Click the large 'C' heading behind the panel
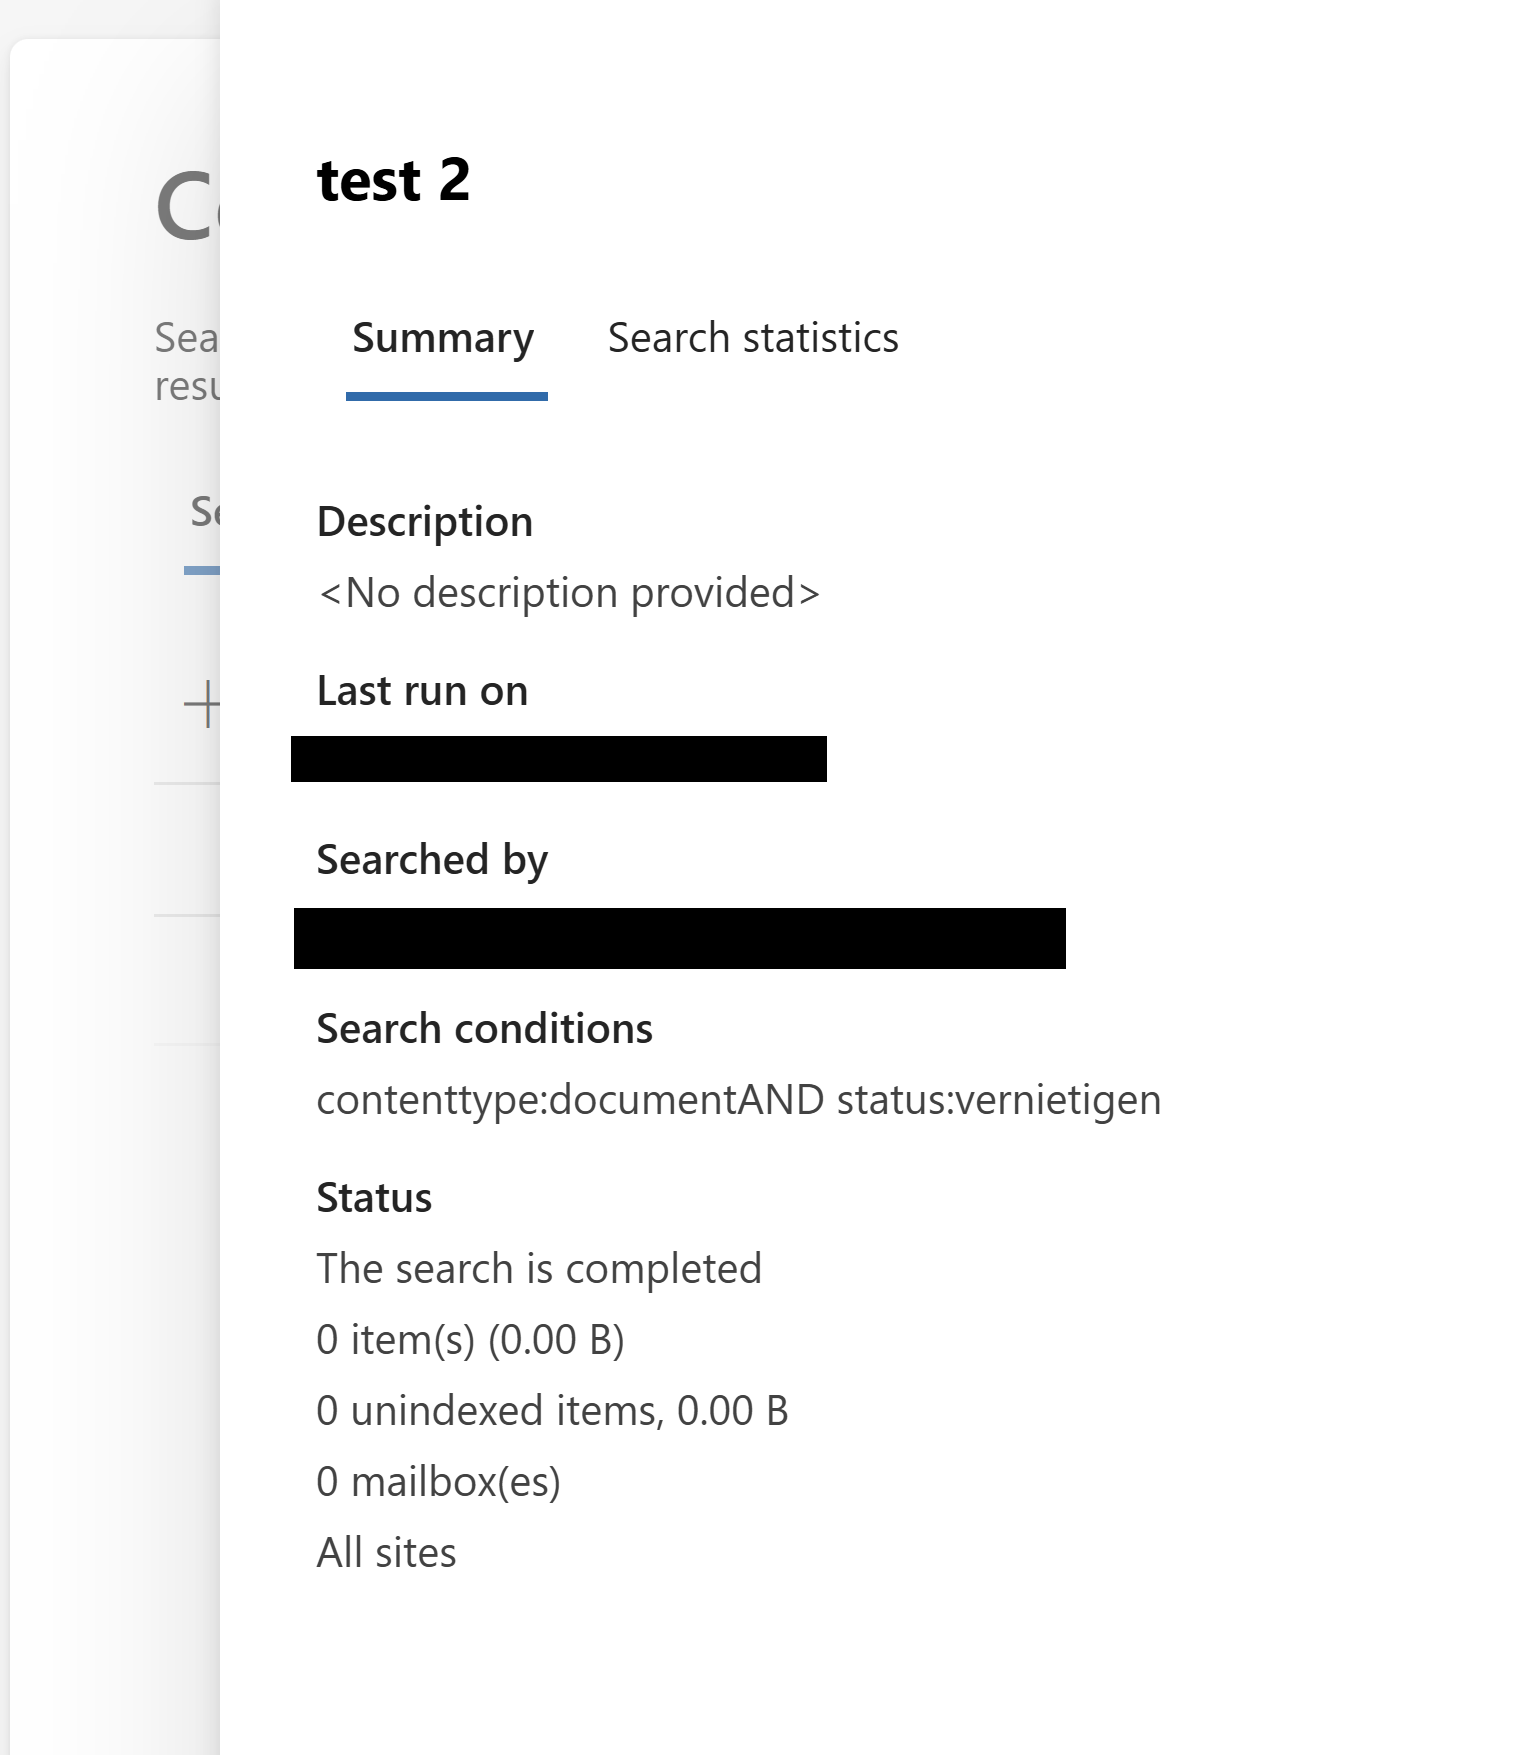Viewport: 1528px width, 1755px height. click(x=186, y=208)
